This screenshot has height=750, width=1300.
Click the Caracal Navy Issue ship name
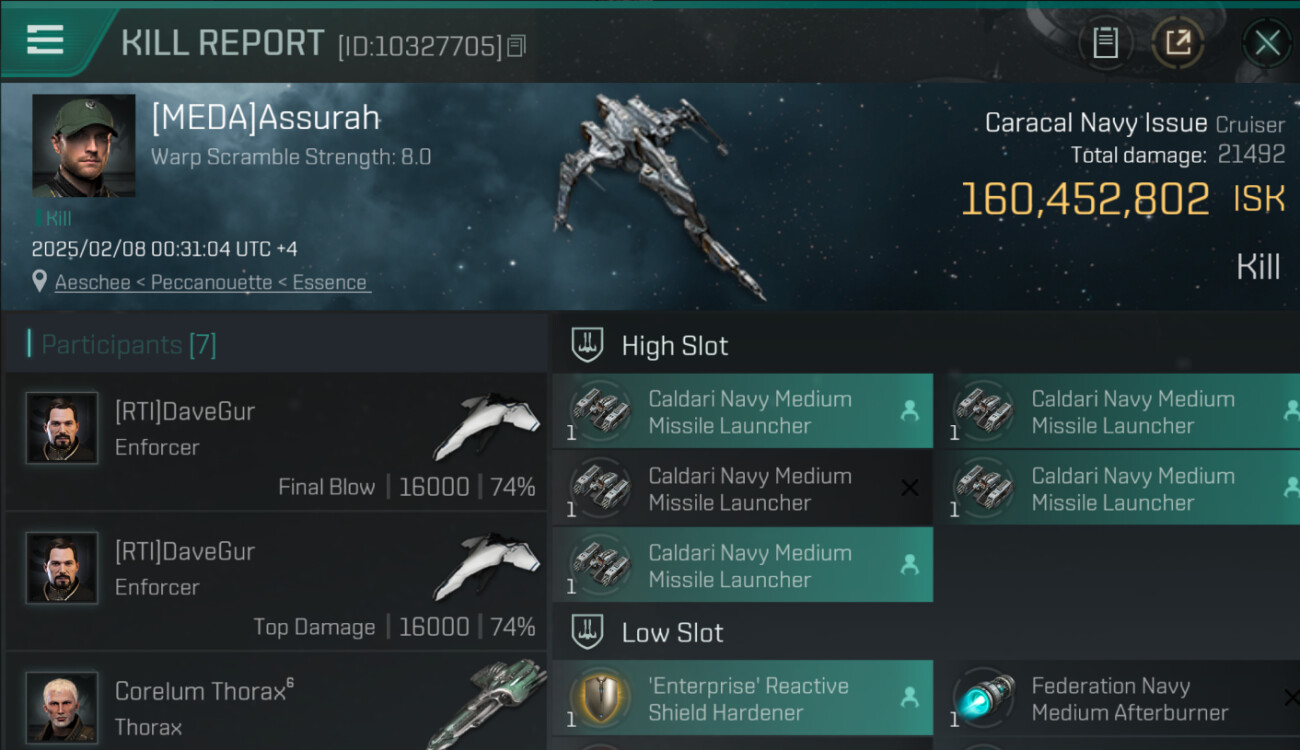click(x=1095, y=123)
